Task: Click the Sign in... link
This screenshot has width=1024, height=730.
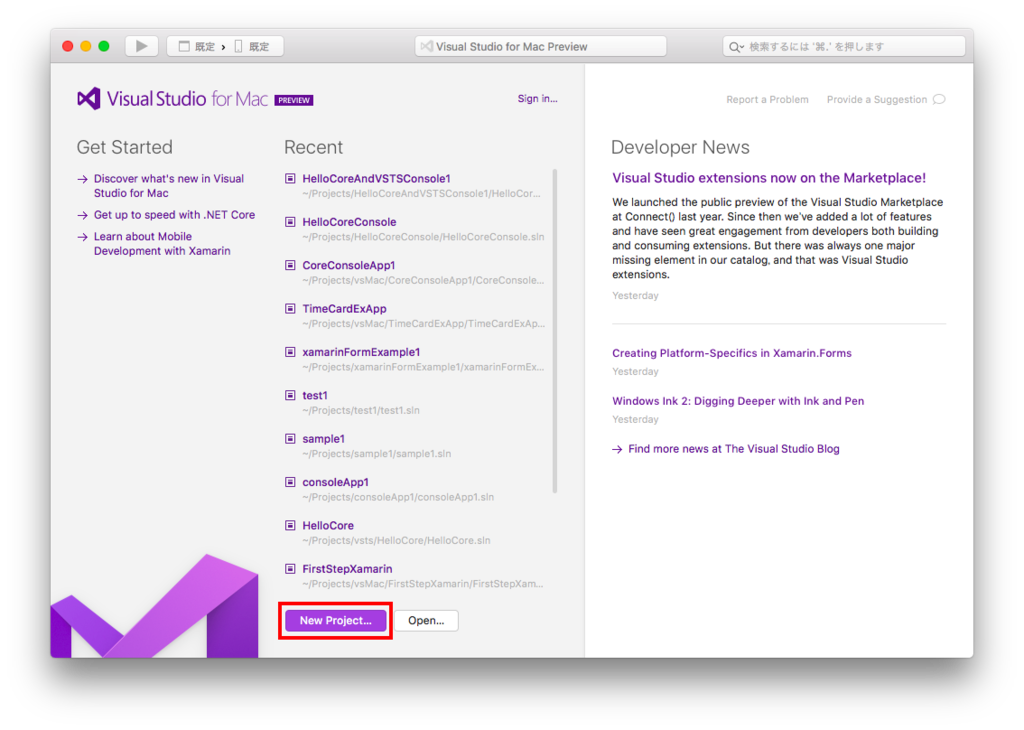Action: 537,99
